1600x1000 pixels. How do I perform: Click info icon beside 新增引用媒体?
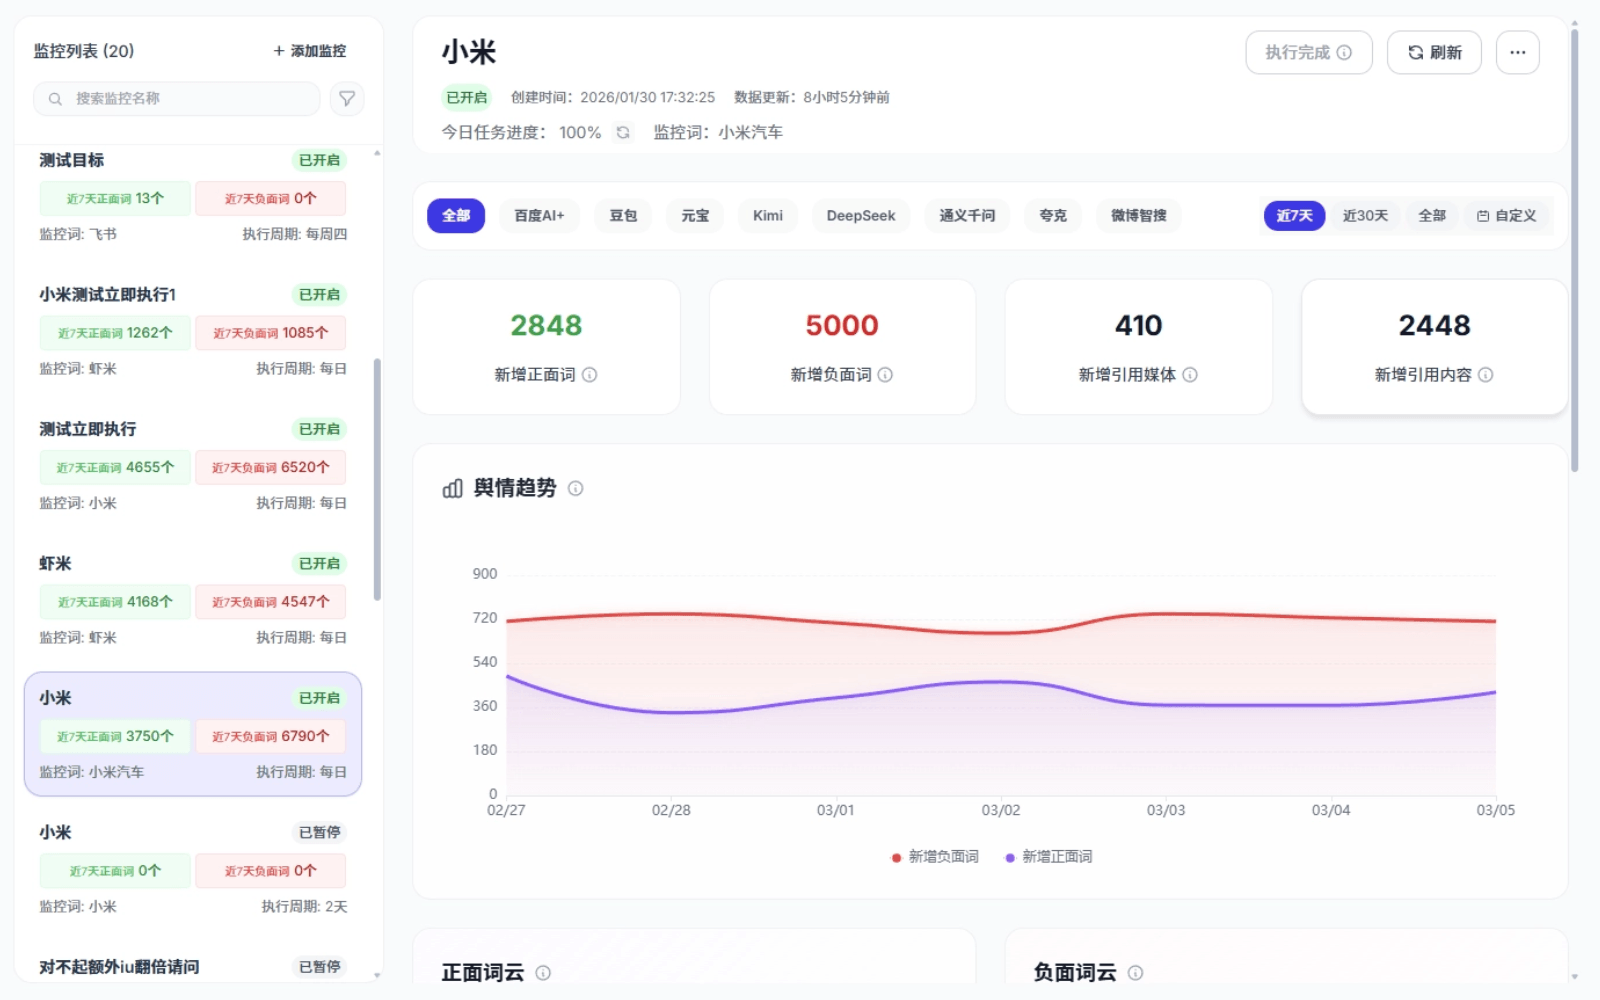(x=1190, y=375)
